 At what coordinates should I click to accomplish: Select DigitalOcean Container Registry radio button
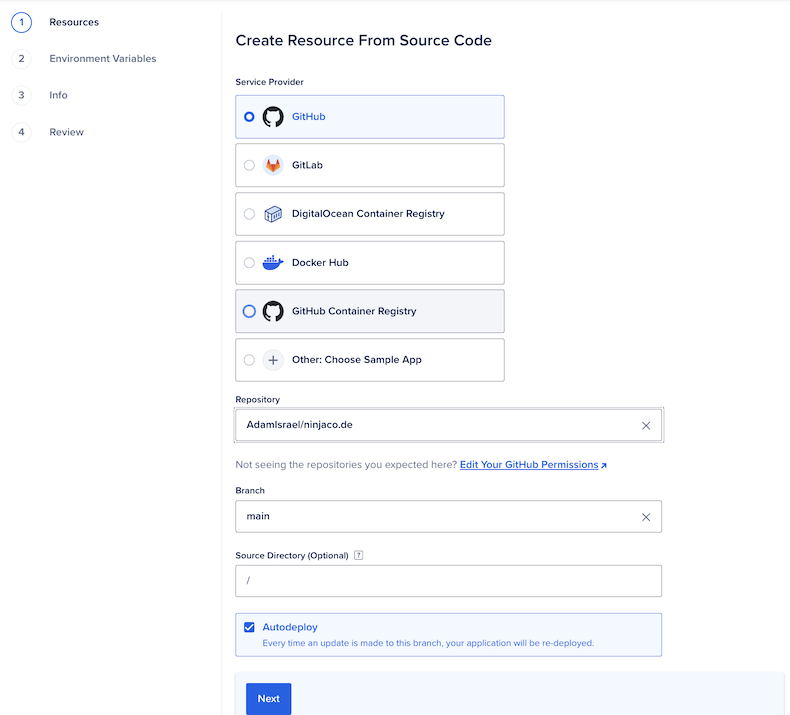pos(249,214)
